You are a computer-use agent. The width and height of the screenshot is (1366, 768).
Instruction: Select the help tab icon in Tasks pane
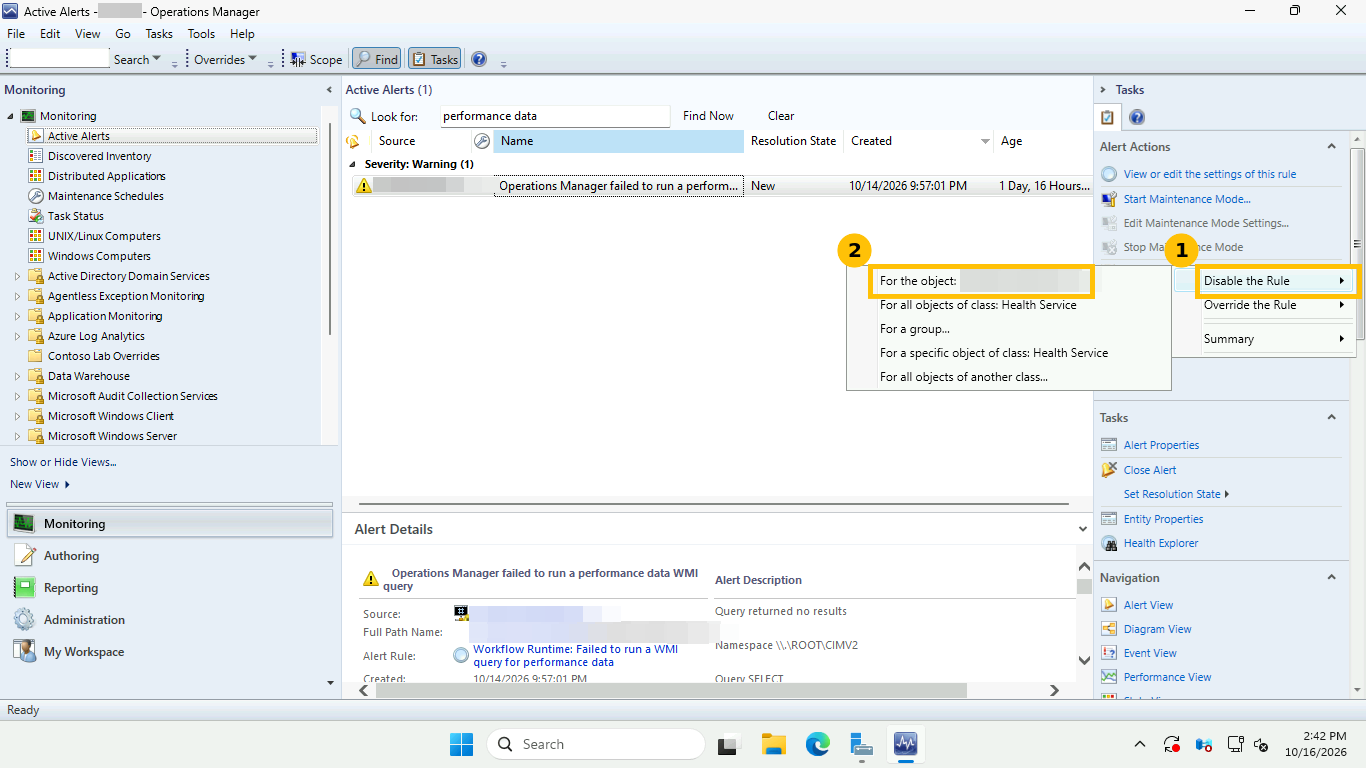1137,118
